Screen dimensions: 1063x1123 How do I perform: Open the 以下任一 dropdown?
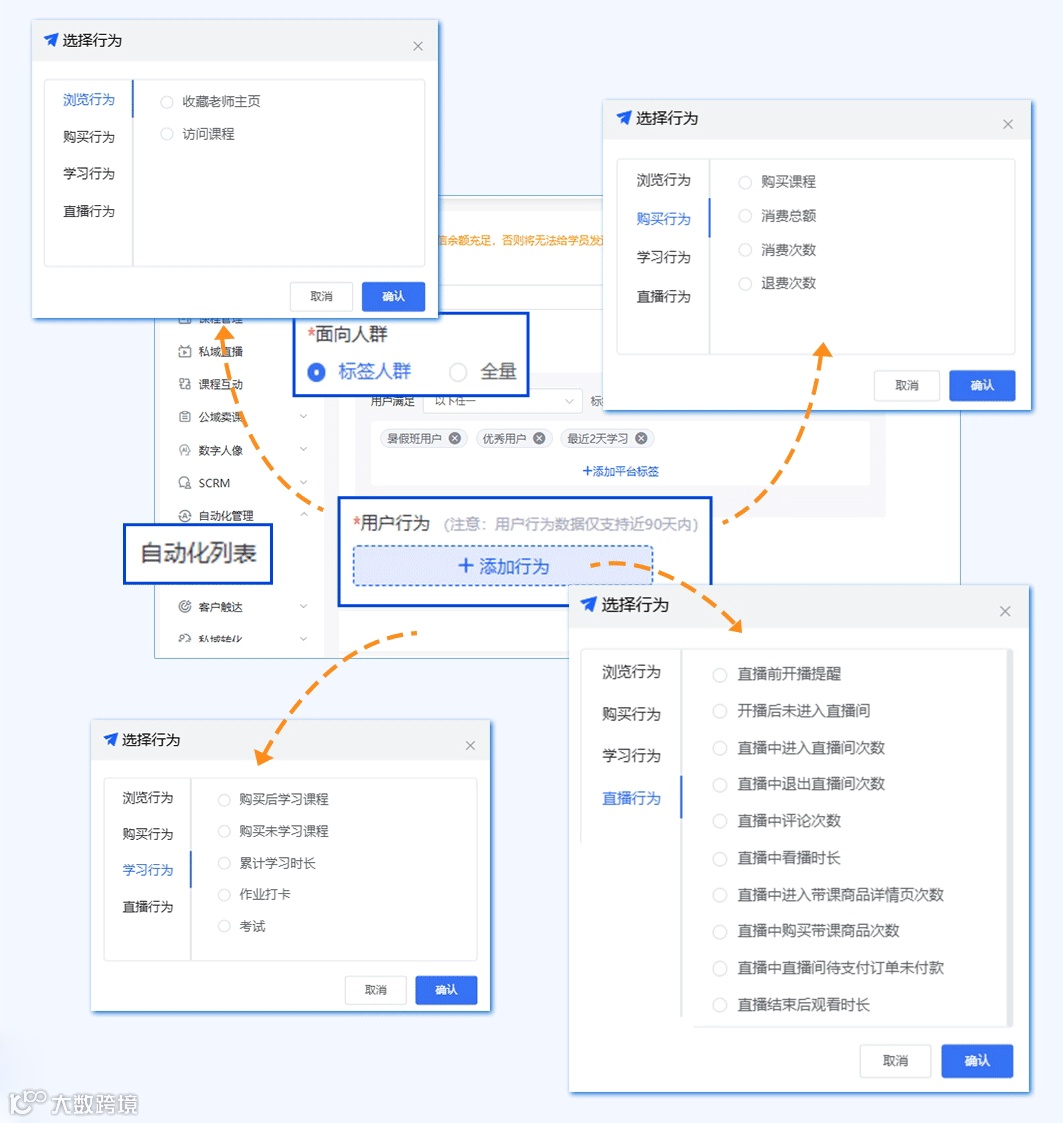coord(503,400)
